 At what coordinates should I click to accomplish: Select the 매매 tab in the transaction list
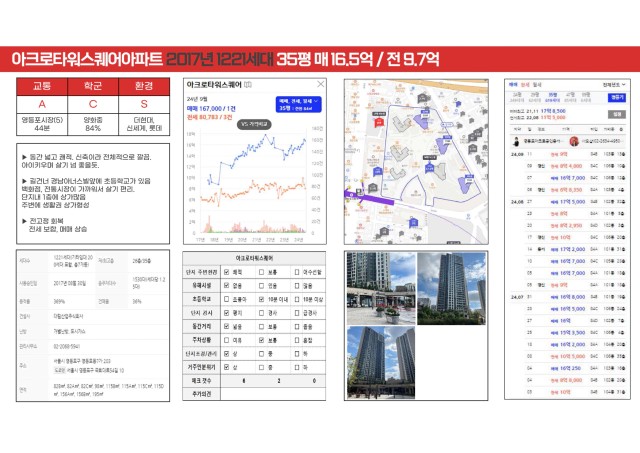513,84
